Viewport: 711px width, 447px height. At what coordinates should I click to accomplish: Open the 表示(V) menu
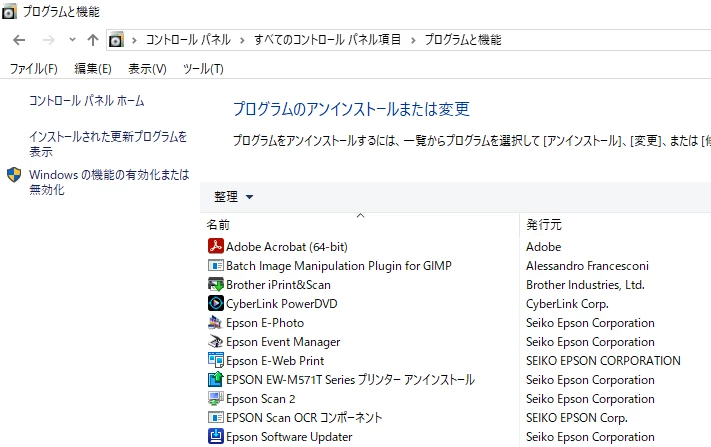[x=147, y=68]
